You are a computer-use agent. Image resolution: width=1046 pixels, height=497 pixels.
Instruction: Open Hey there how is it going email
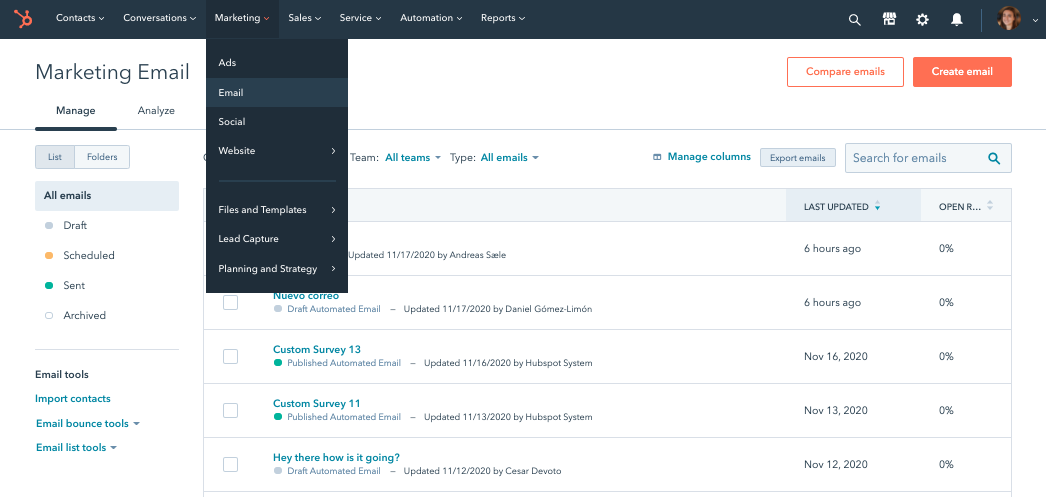[x=336, y=458]
